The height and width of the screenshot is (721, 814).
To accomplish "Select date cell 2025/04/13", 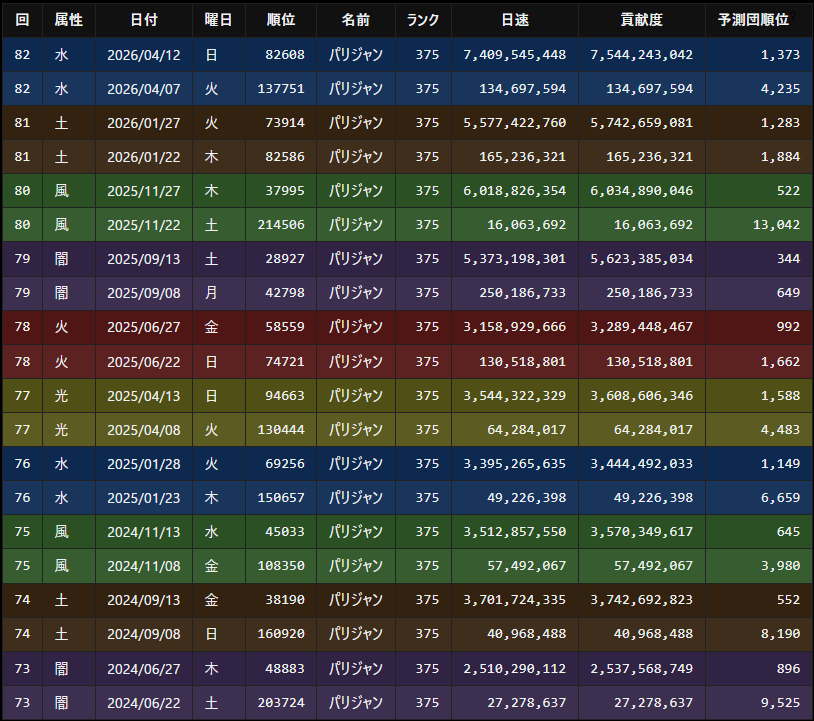I will coord(144,396).
